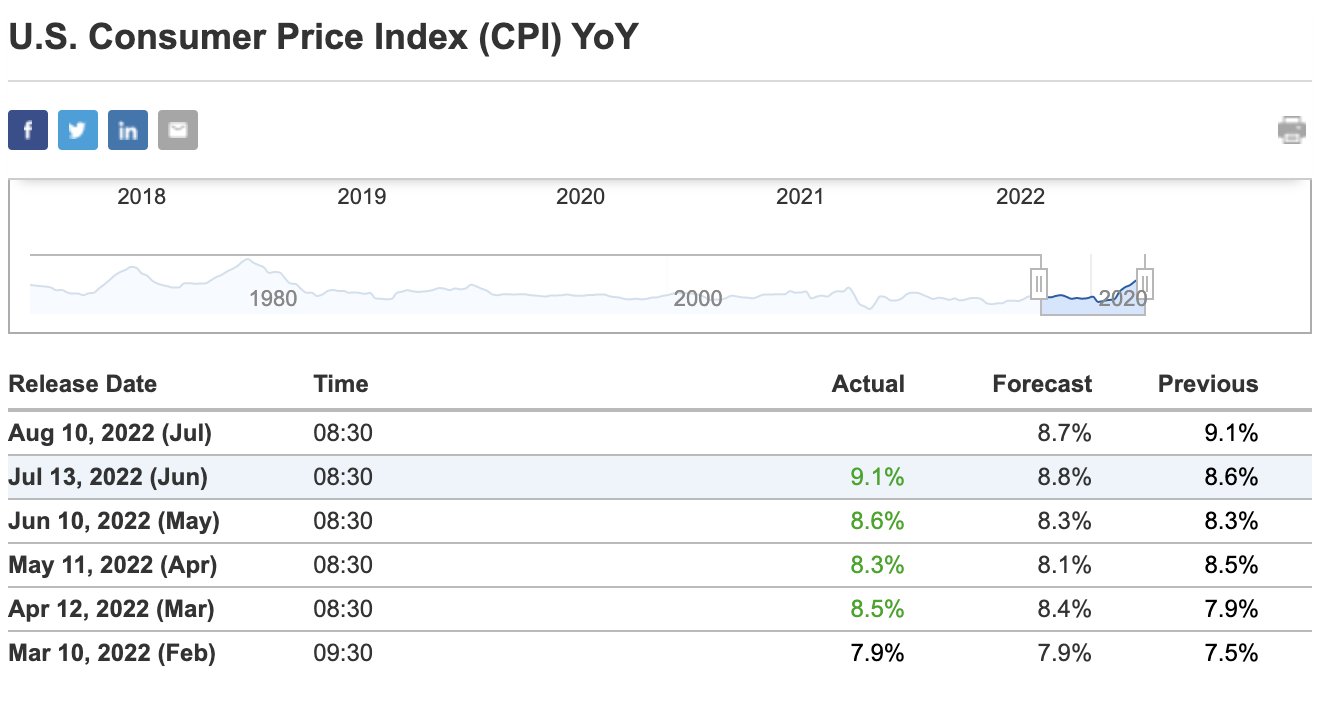
Task: Click the 2022 year axis label
Action: click(1020, 196)
